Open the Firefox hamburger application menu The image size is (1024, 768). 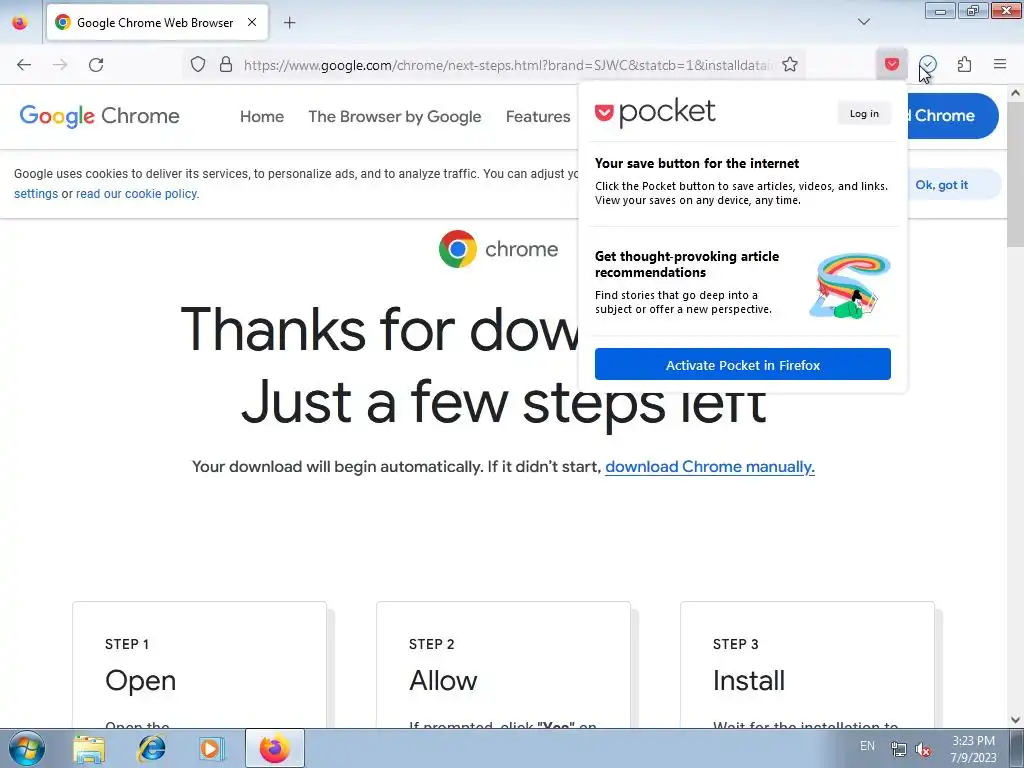pos(1000,64)
